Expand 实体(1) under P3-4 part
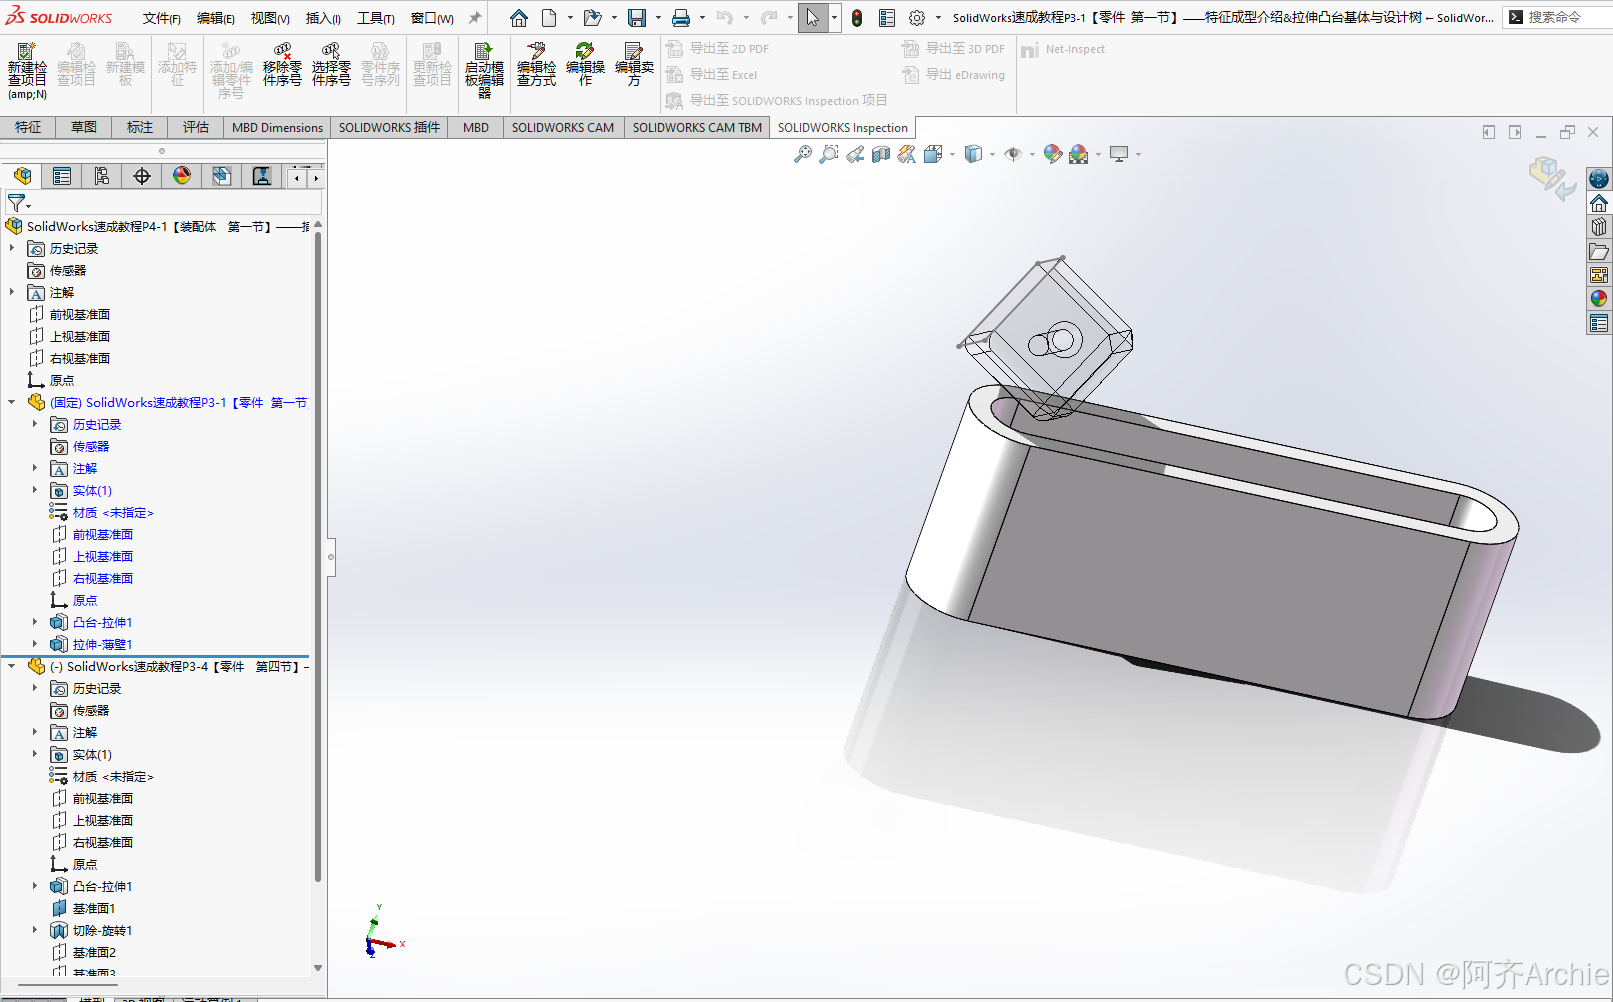The image size is (1613, 1002). tap(35, 754)
